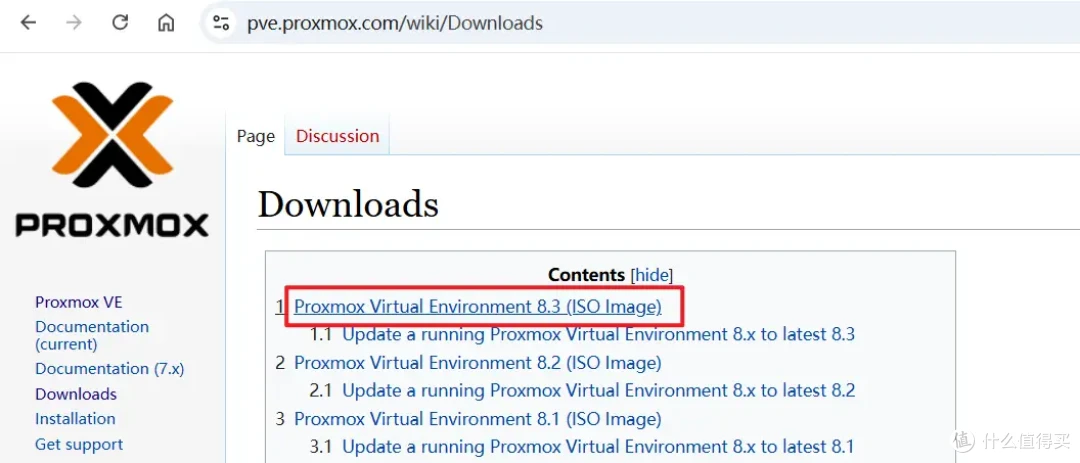Image resolution: width=1080 pixels, height=463 pixels.
Task: Open Update to latest 8.2 section link
Action: point(598,391)
